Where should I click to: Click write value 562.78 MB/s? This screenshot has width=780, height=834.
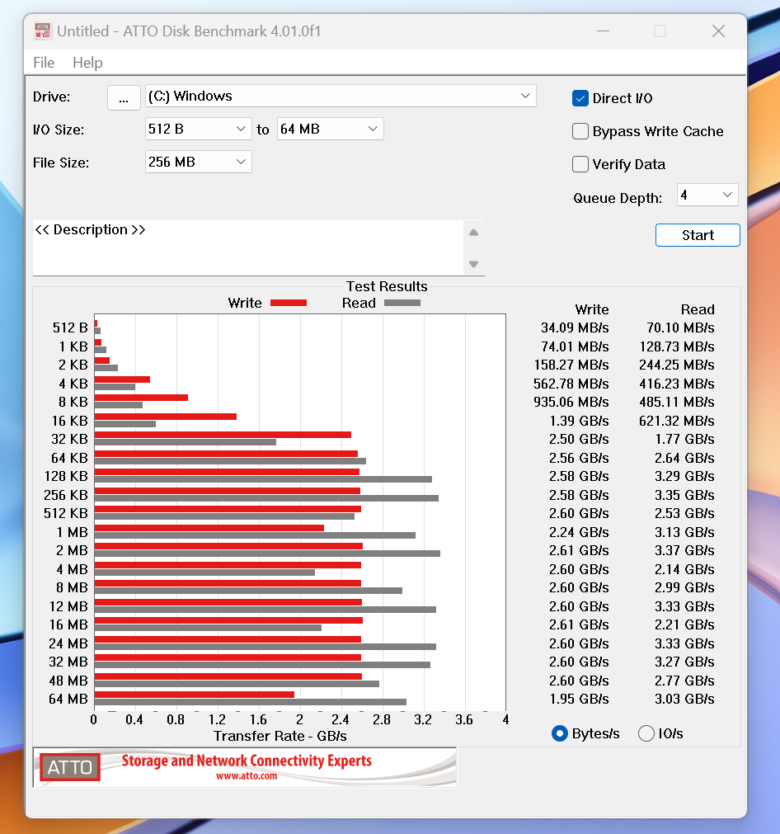click(x=571, y=383)
